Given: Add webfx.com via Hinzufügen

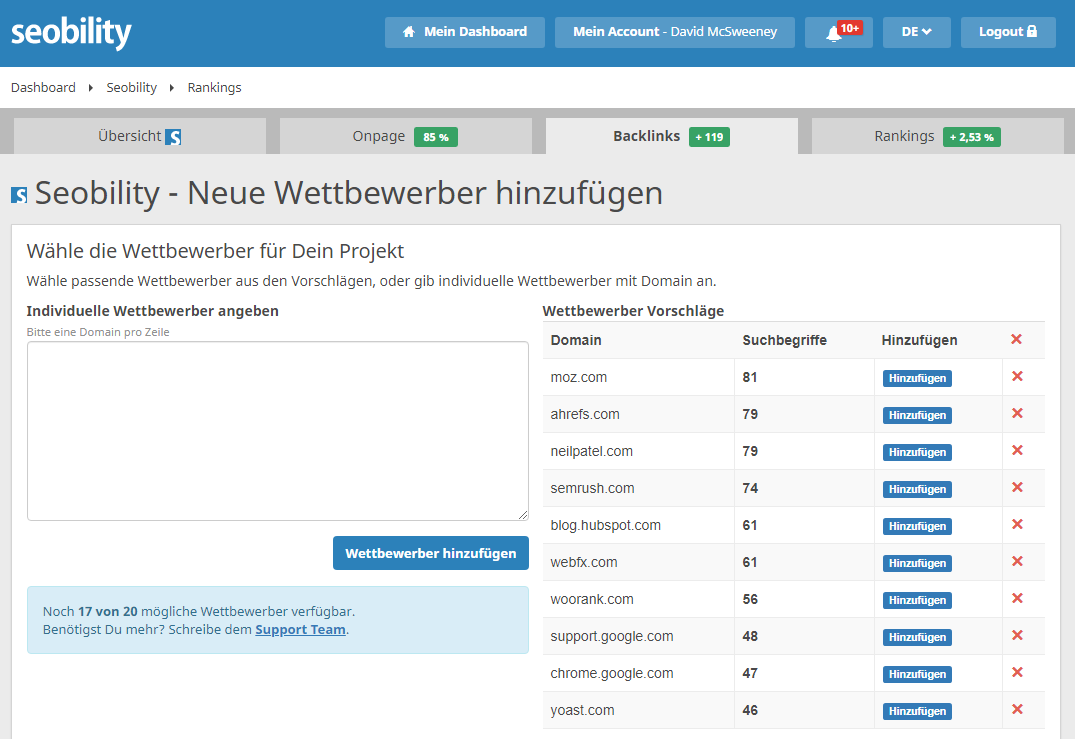Looking at the screenshot, I should tap(917, 564).
